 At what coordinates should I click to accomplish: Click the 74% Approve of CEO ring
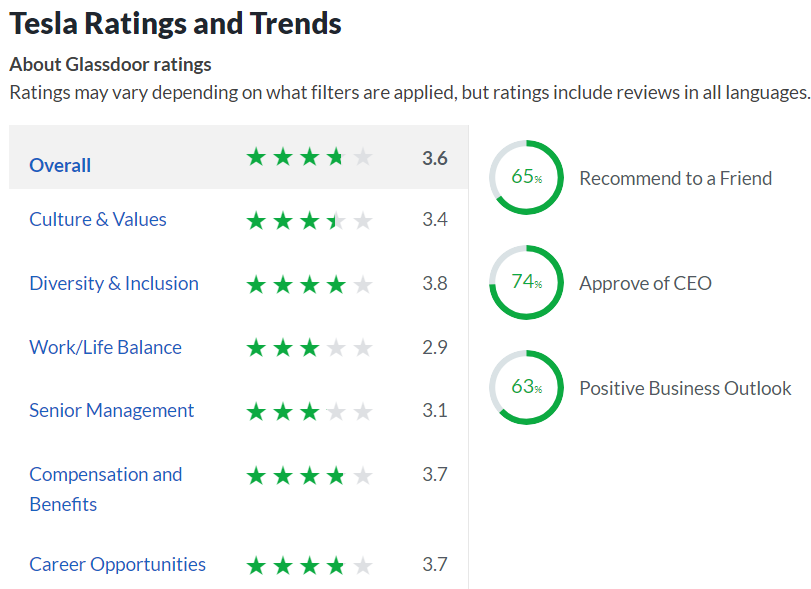(x=527, y=282)
